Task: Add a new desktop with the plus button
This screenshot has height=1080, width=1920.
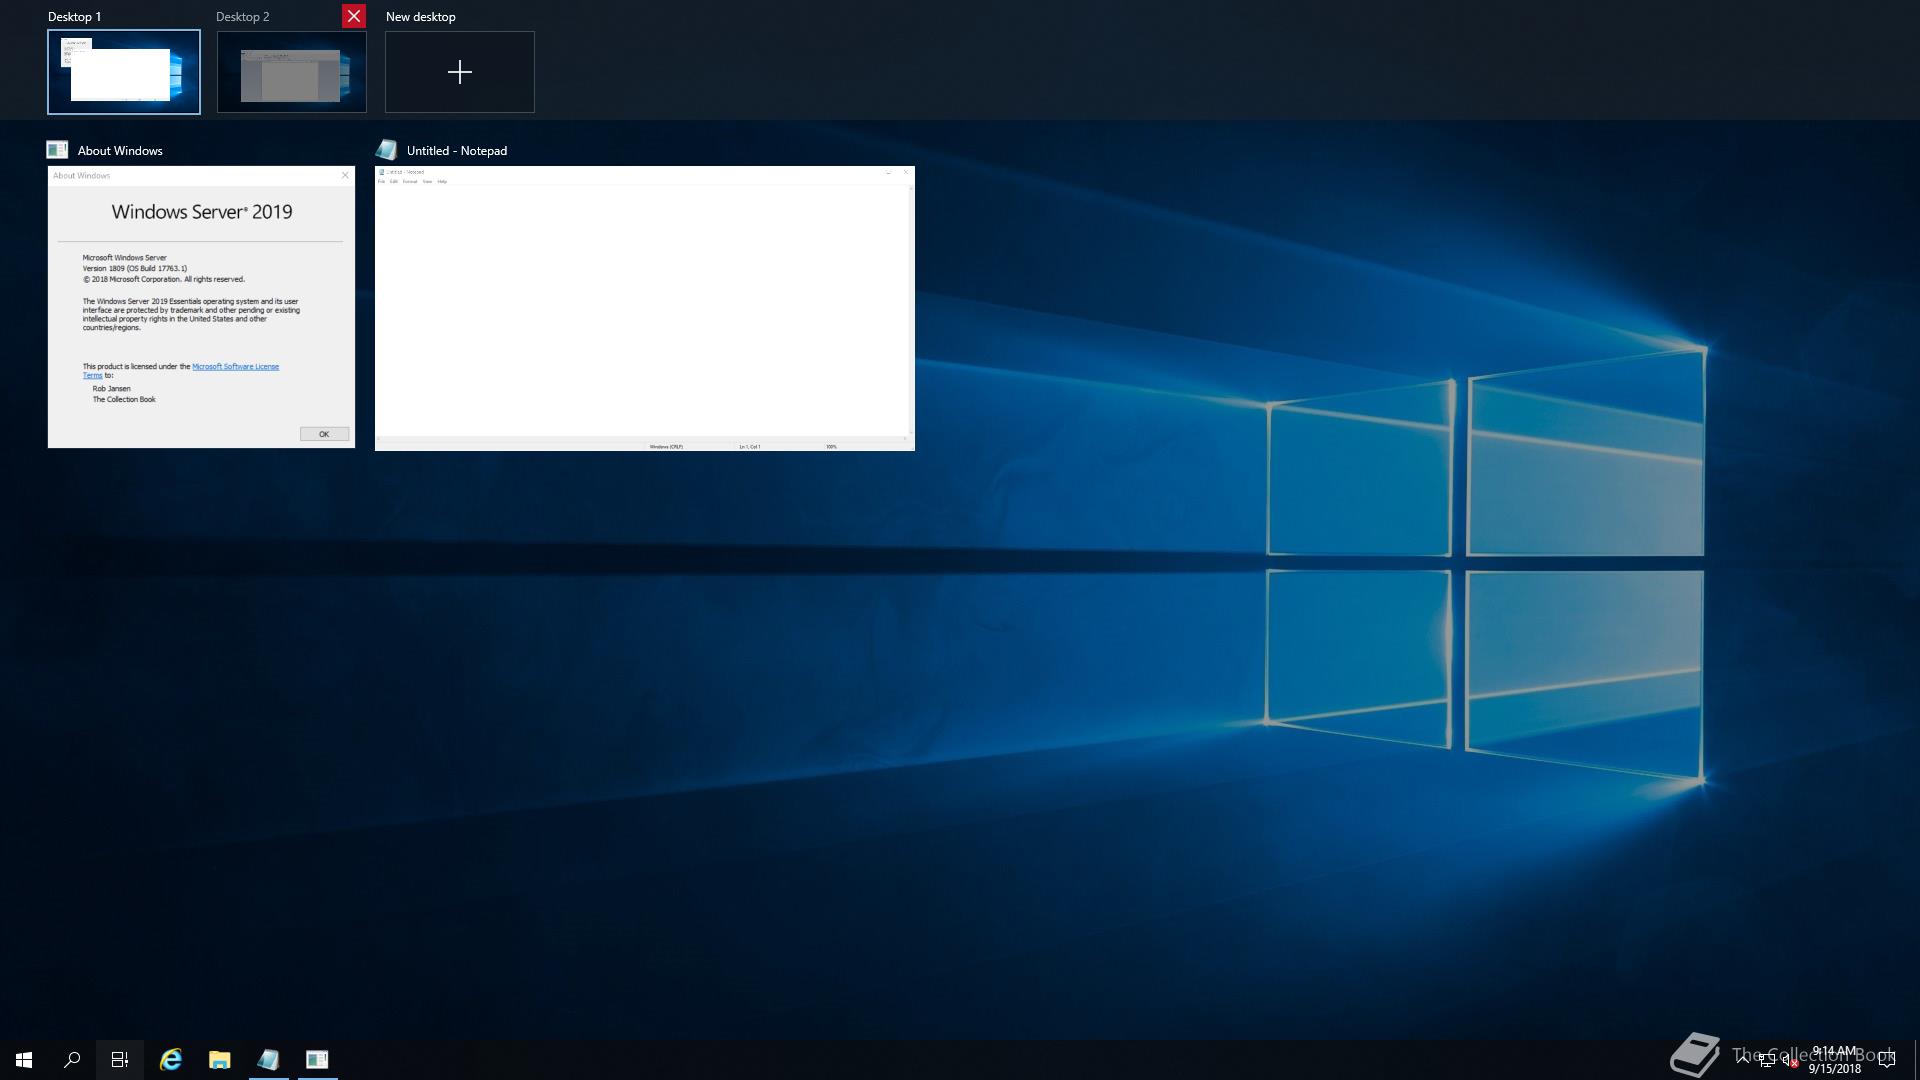Action: click(460, 72)
